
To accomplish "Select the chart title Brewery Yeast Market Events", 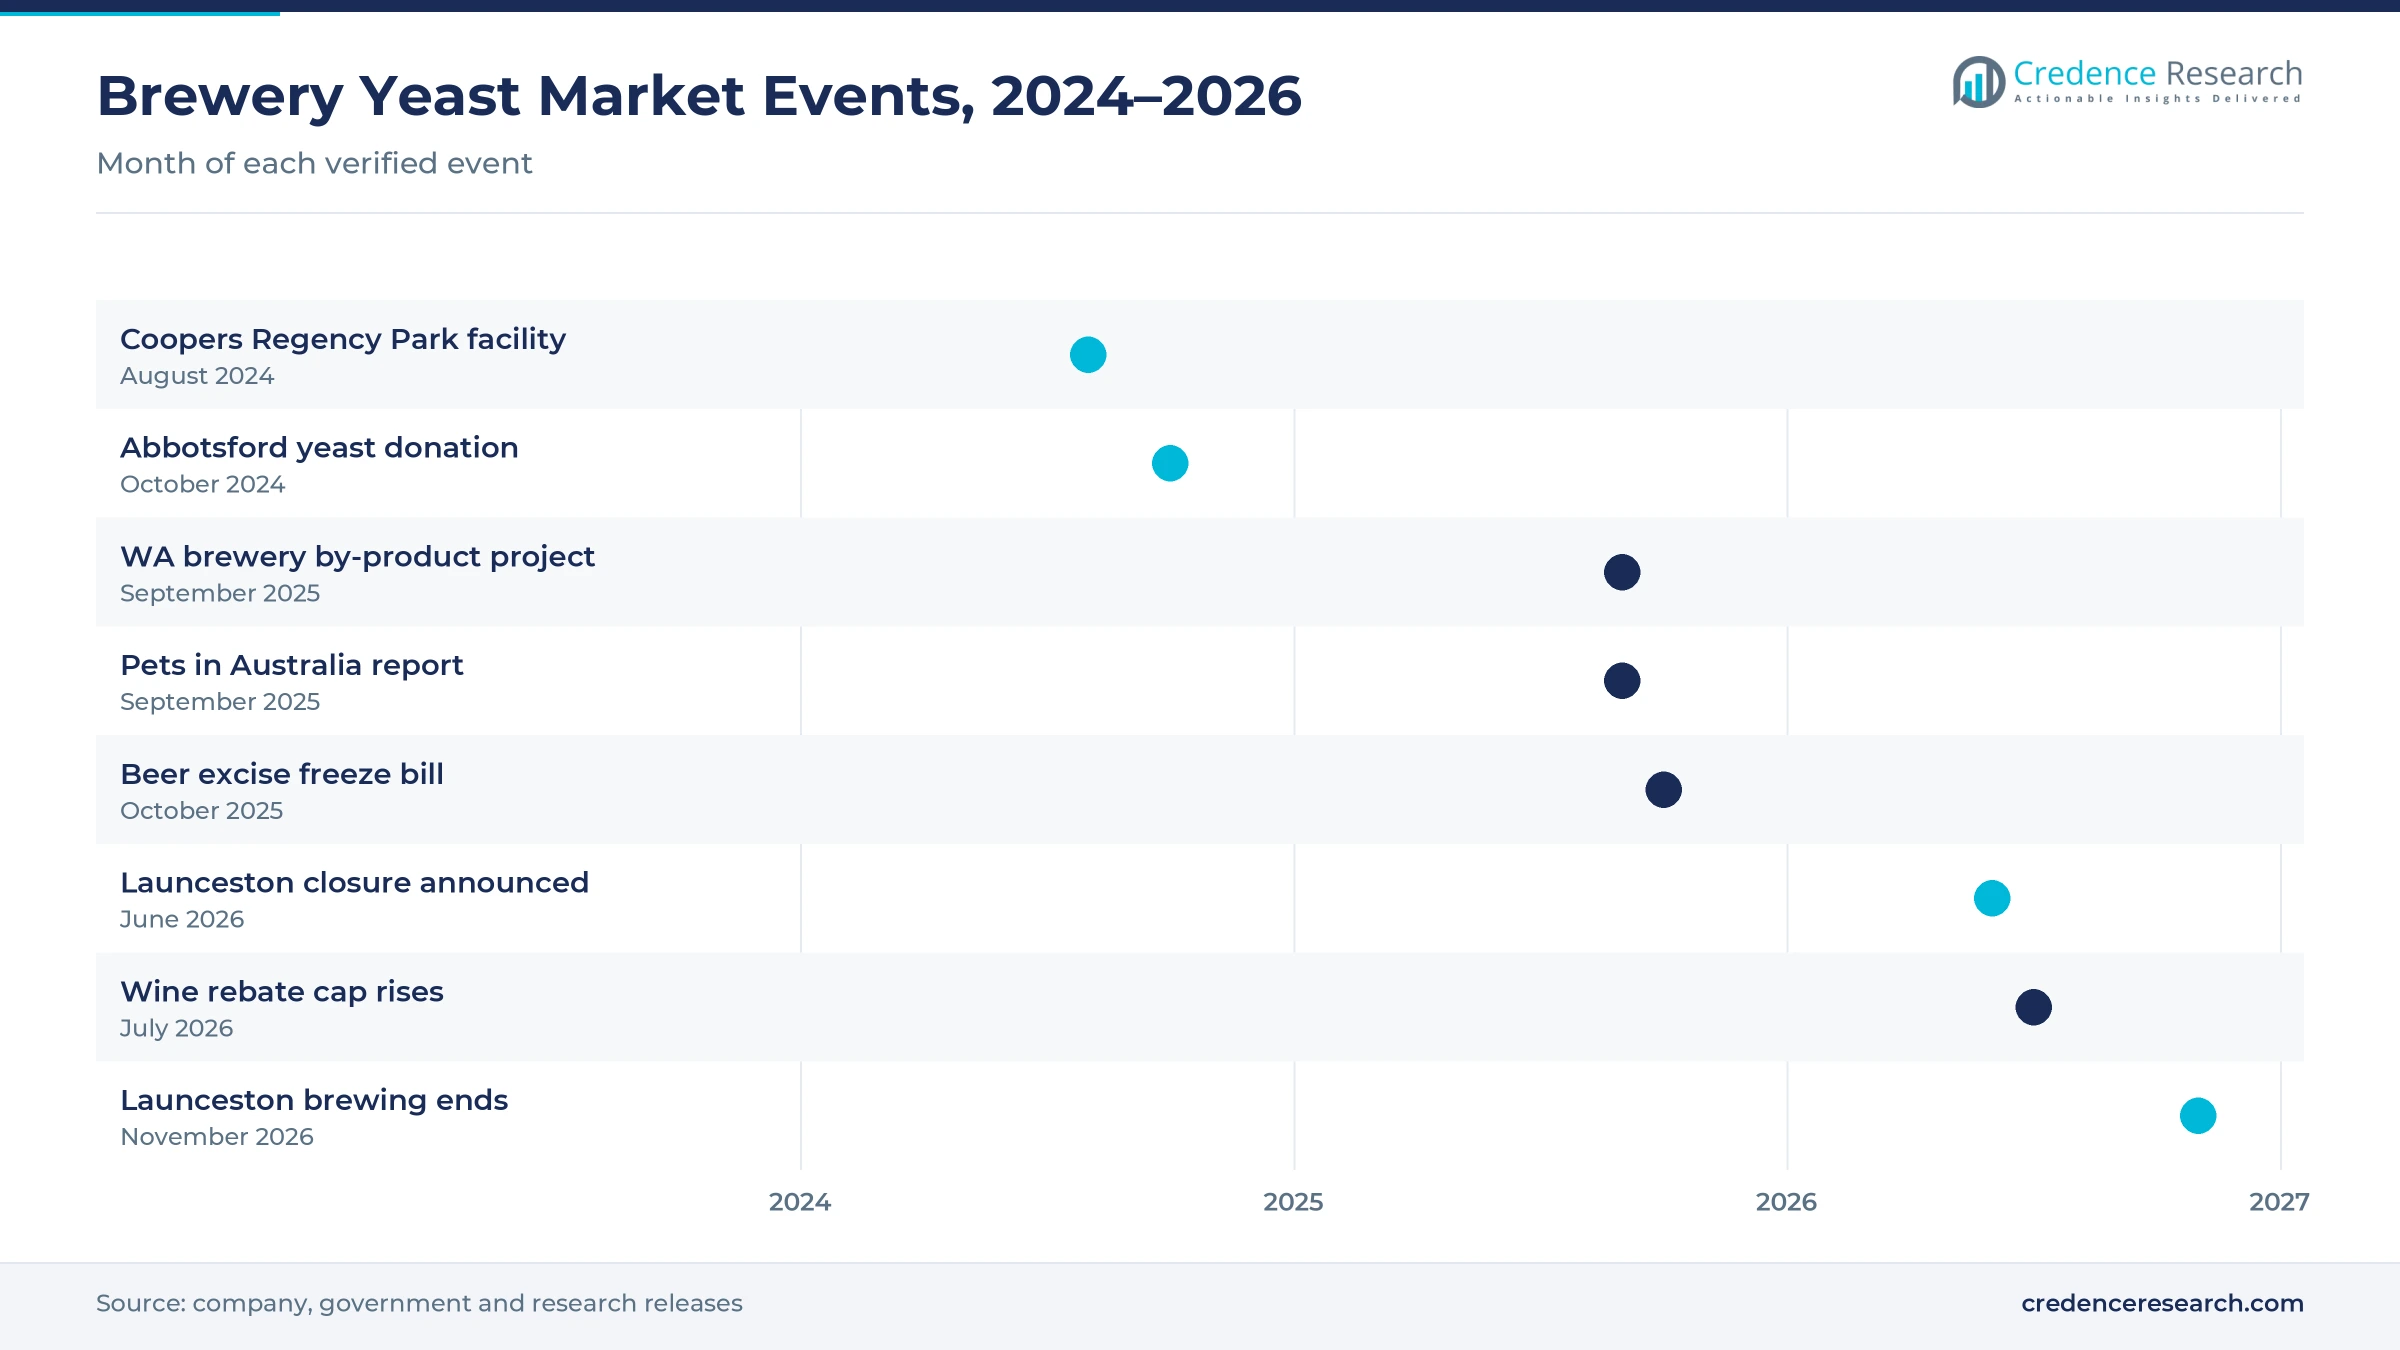I will click(699, 96).
